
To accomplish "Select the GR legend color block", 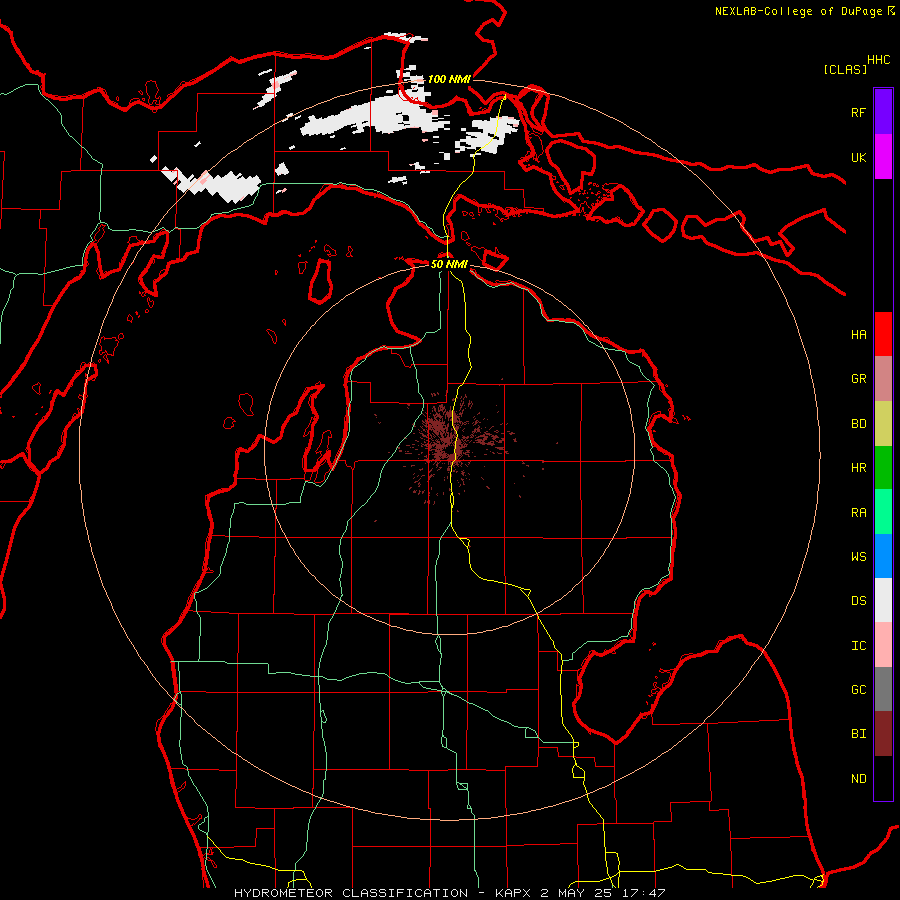I will 883,378.
